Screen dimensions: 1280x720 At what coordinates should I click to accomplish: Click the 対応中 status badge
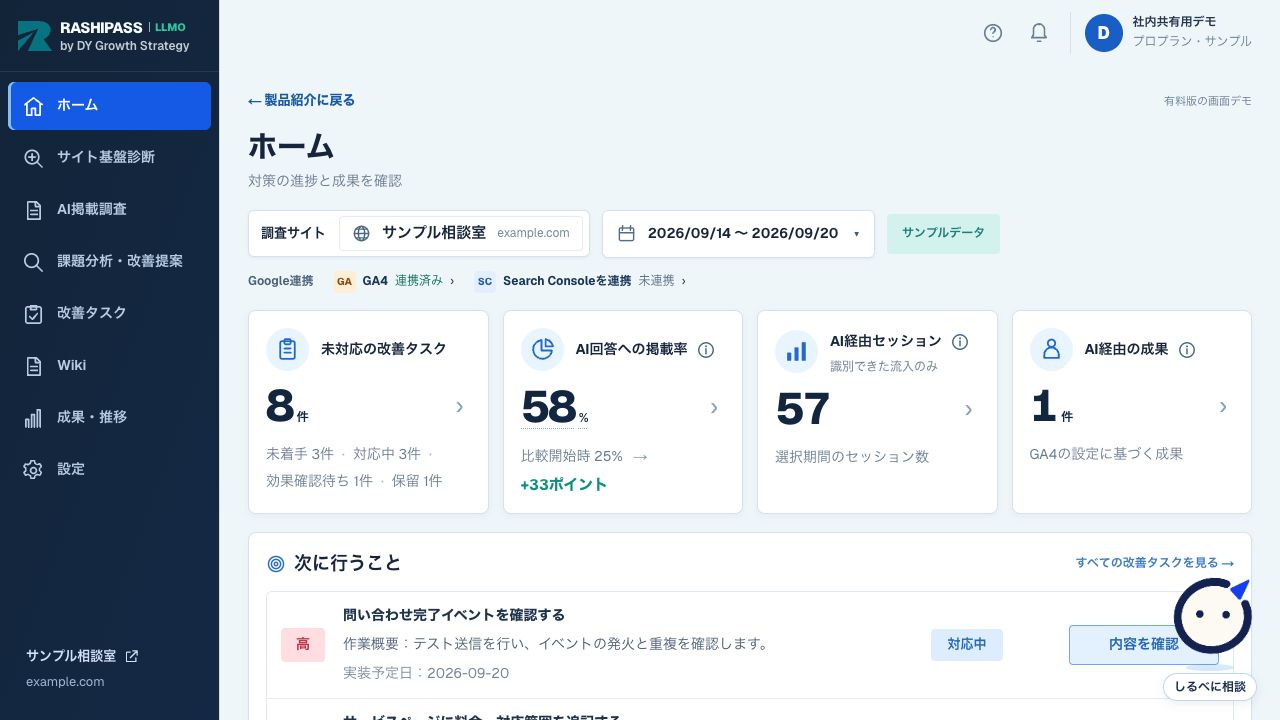point(967,645)
